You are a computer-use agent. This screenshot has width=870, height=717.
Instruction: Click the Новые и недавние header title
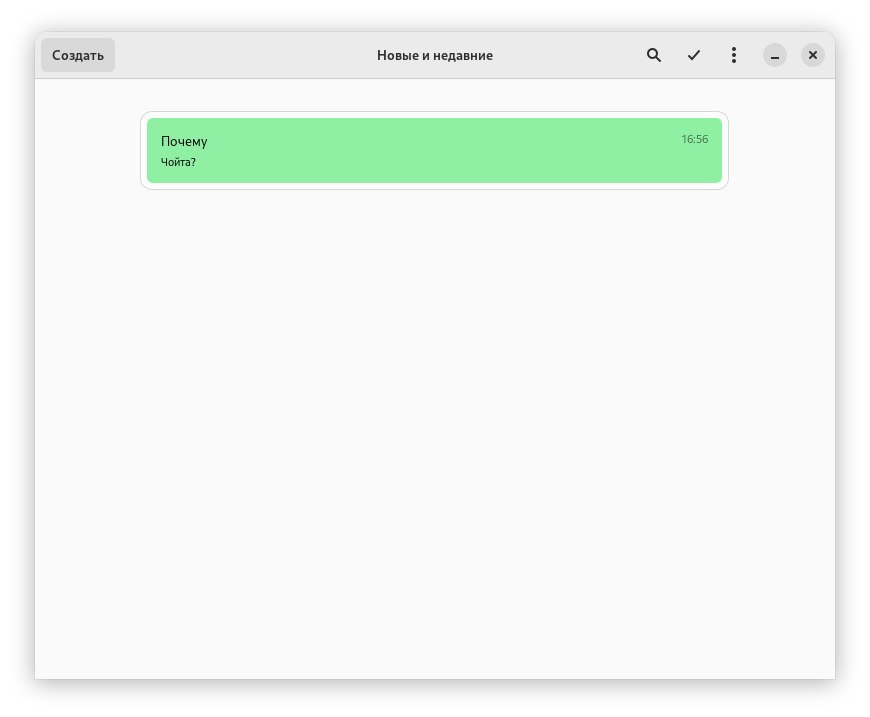coord(434,55)
